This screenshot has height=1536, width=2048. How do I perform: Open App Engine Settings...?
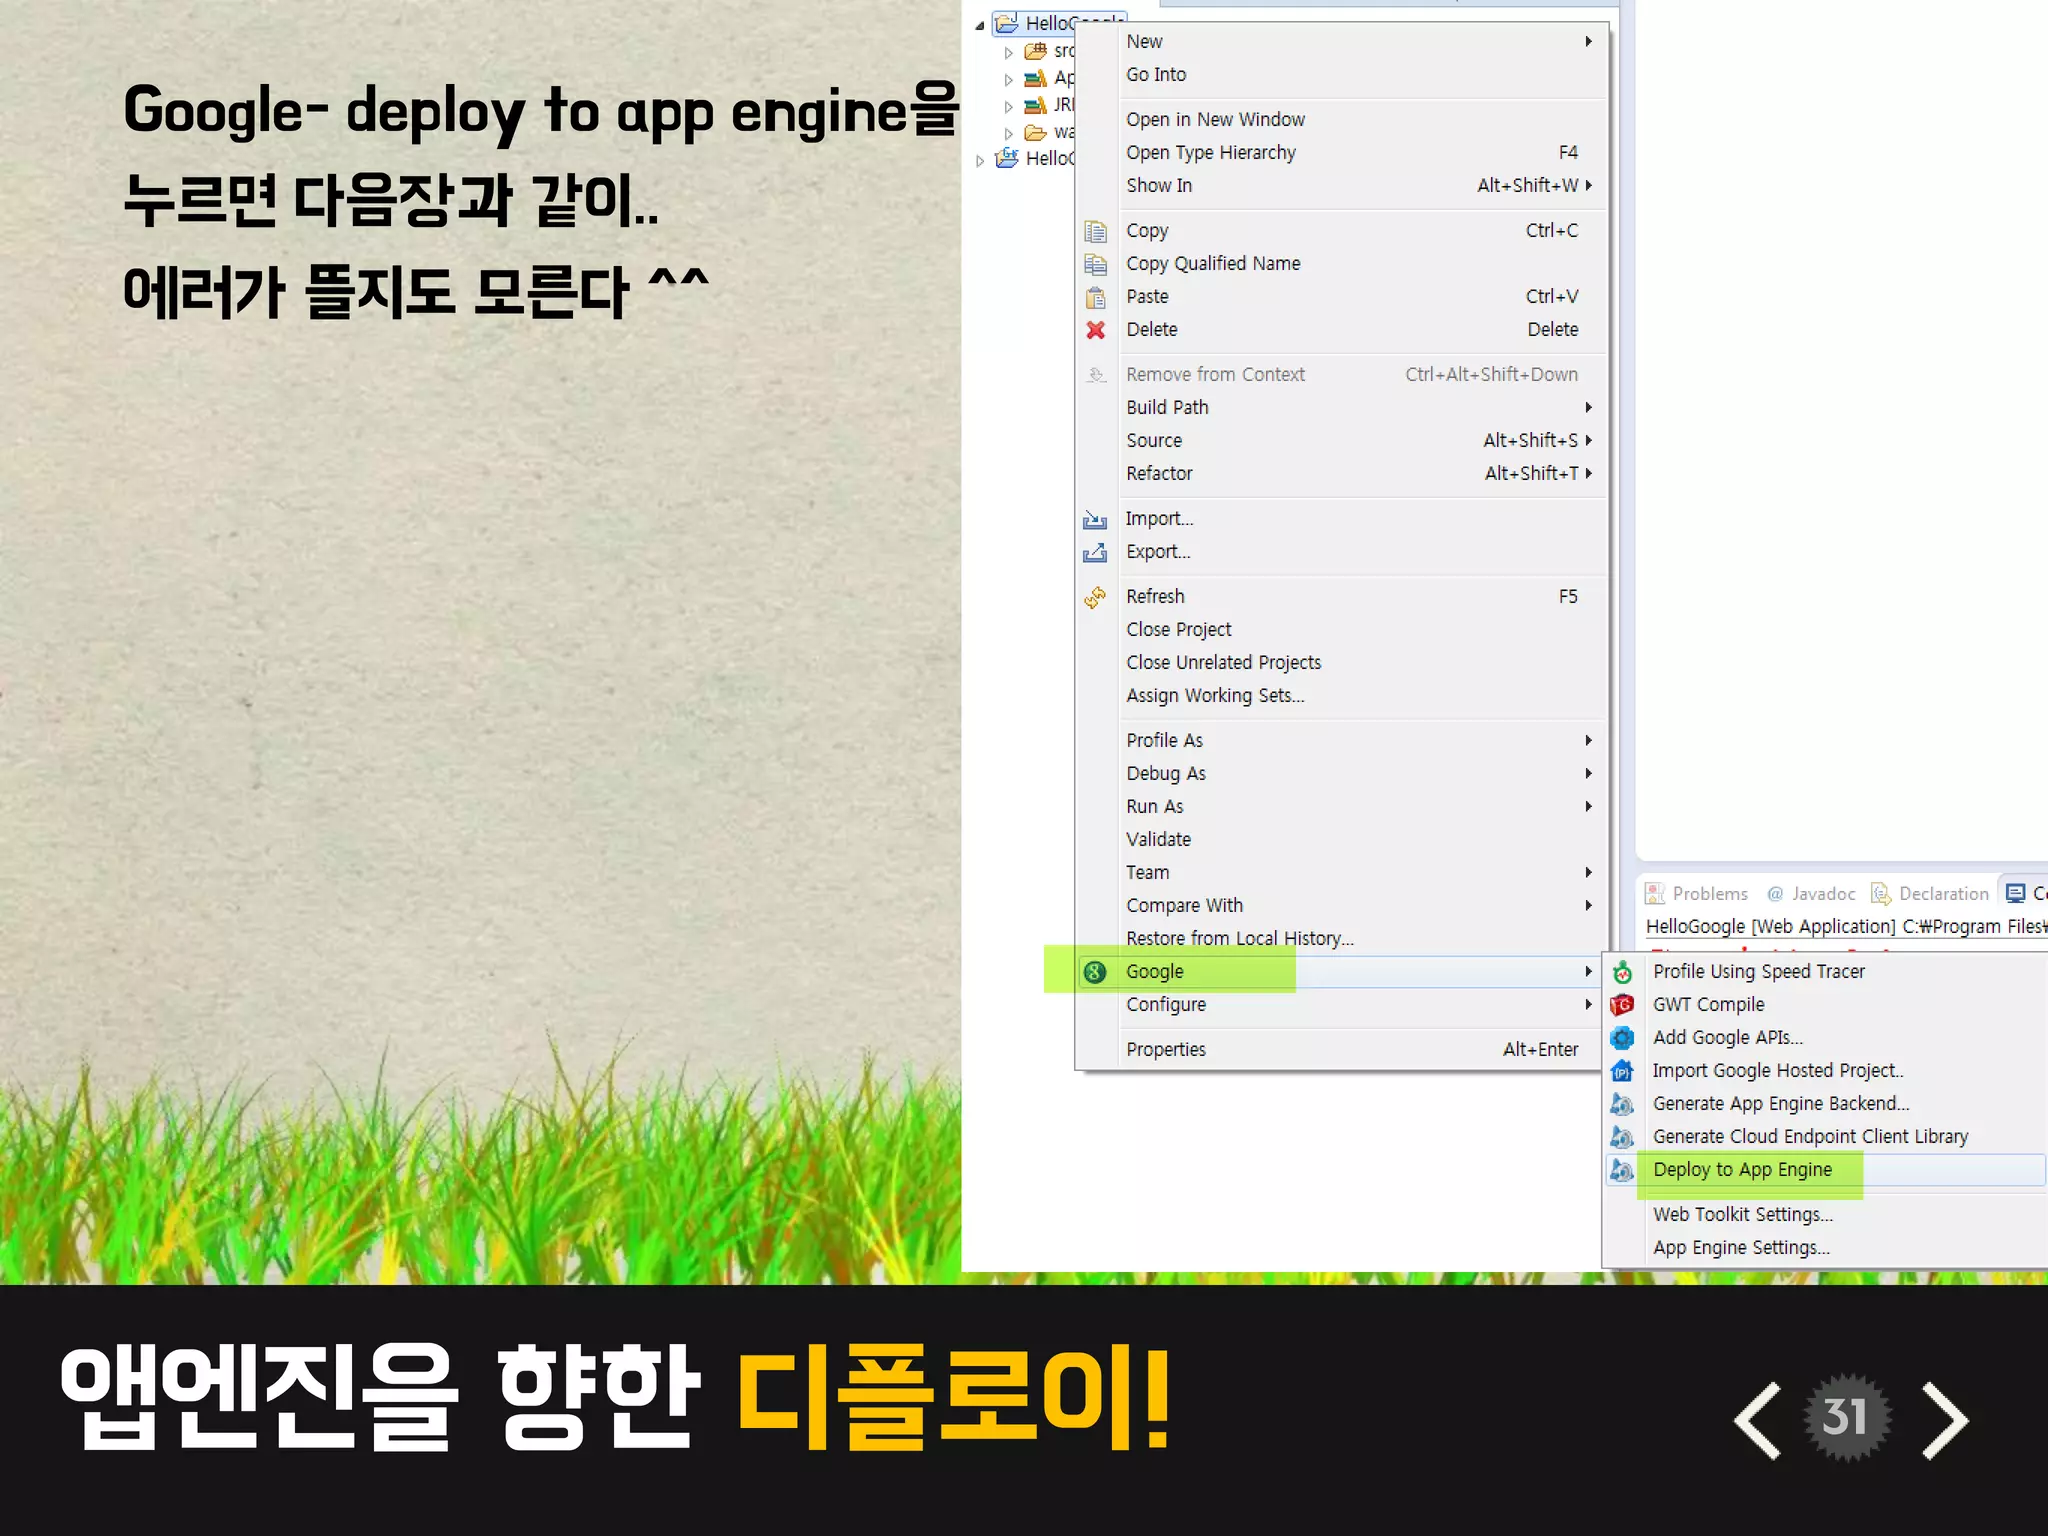[x=1824, y=1248]
